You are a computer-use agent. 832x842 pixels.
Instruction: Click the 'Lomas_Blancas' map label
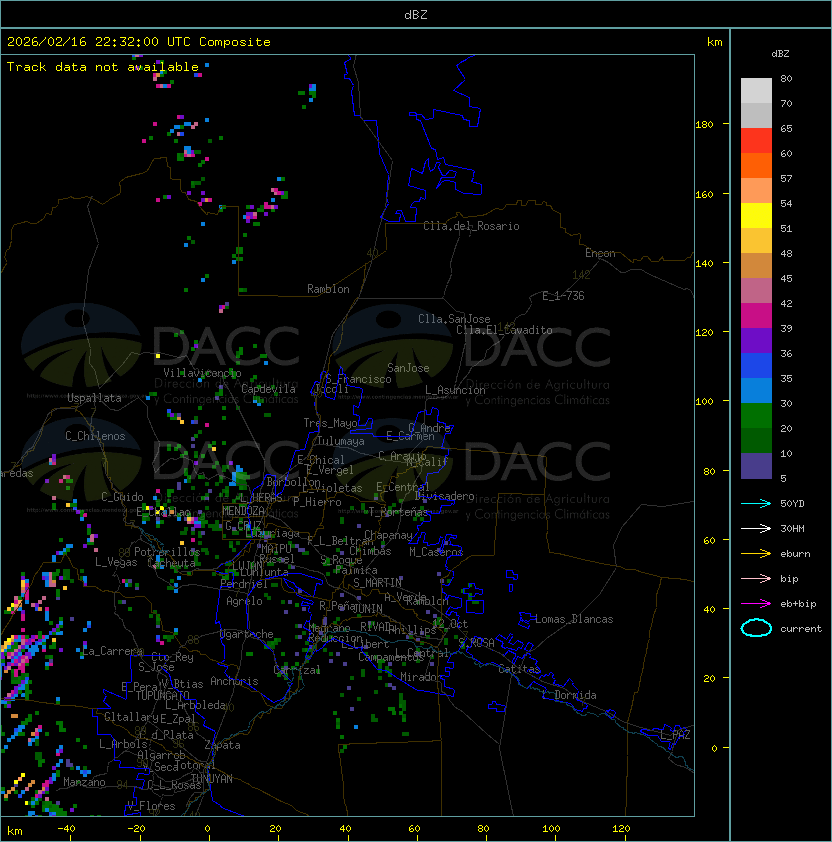point(574,619)
